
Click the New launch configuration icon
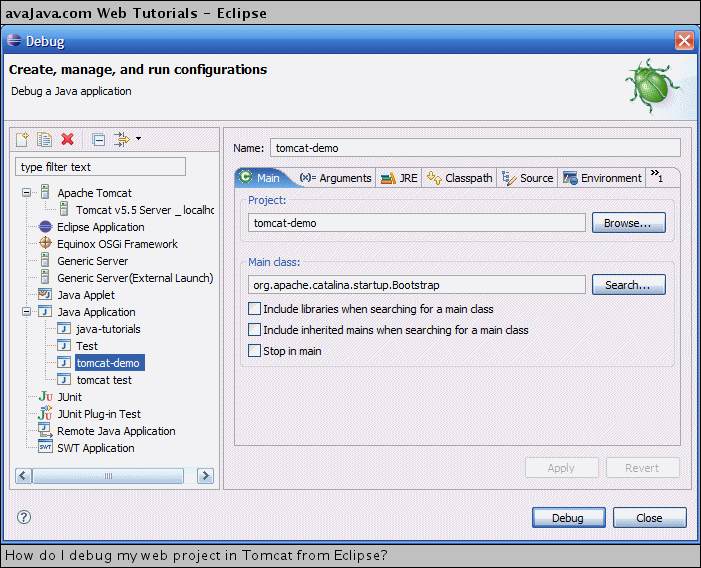22,139
